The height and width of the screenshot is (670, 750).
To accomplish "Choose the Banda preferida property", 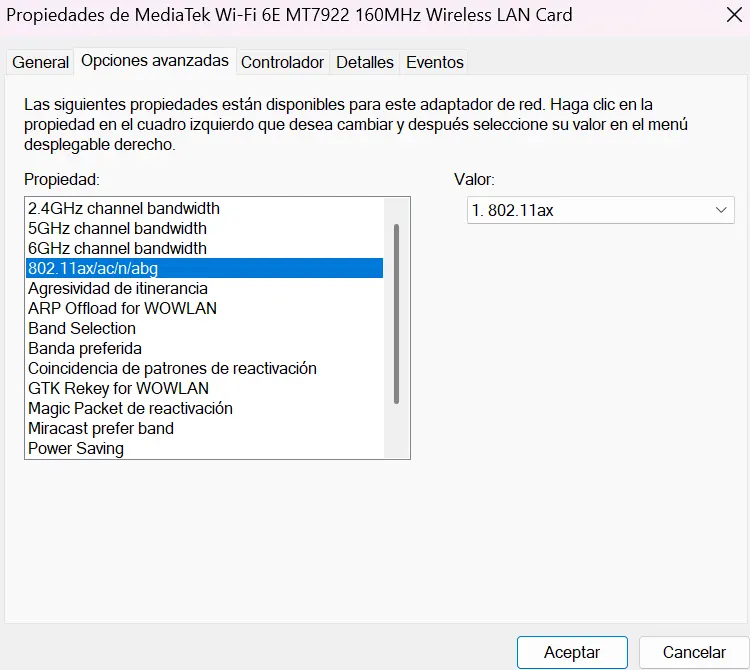I will tap(205, 349).
